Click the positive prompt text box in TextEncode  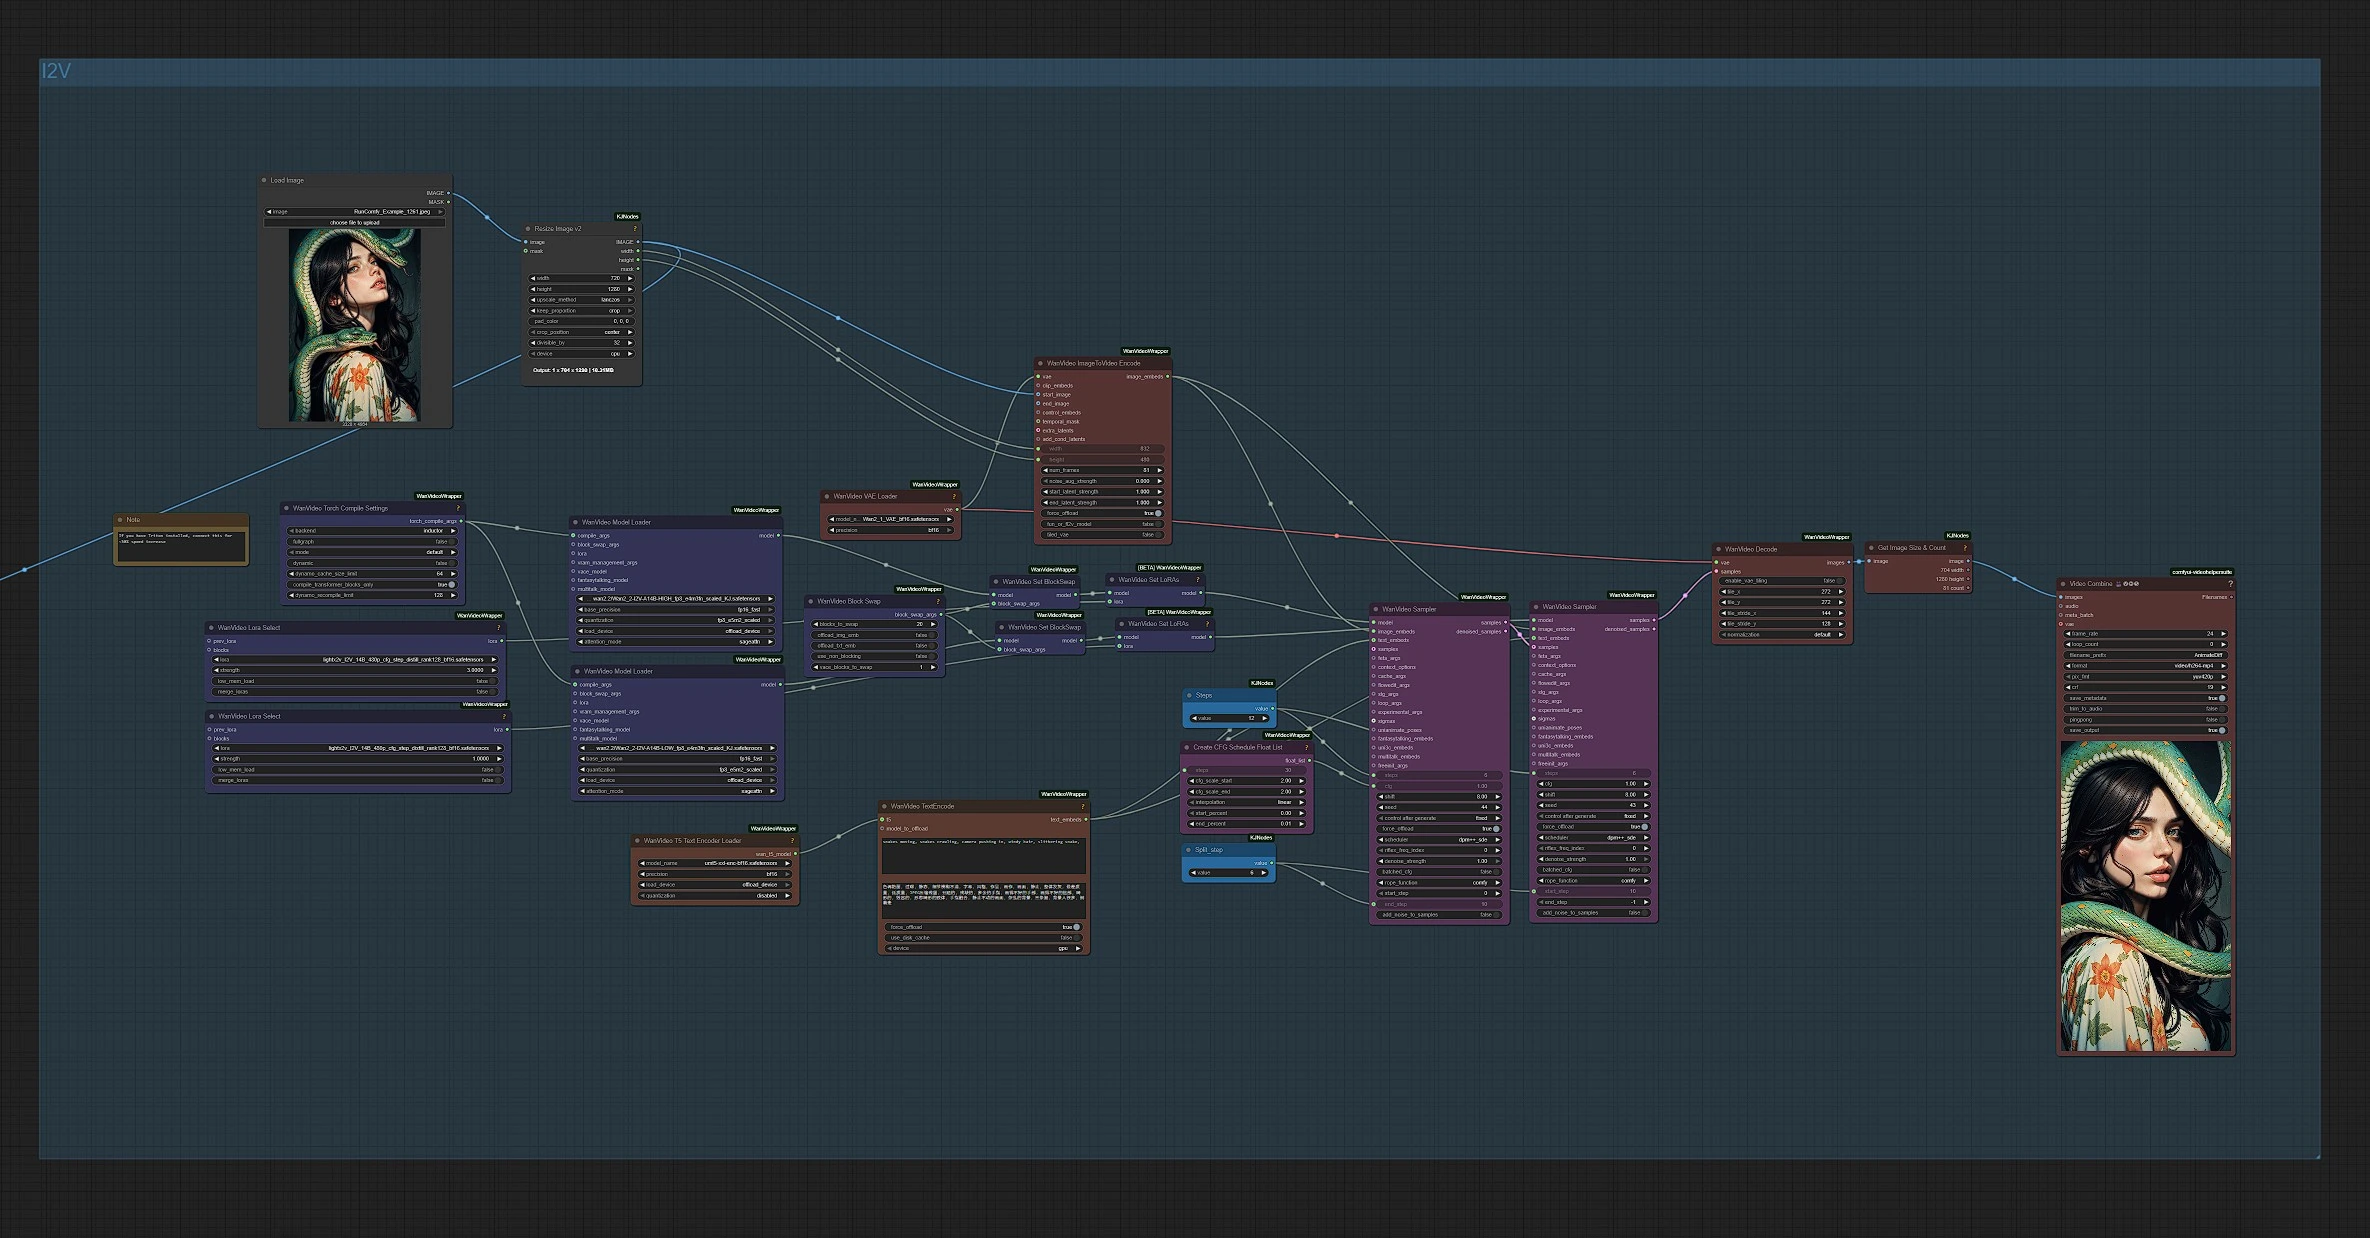click(x=984, y=858)
